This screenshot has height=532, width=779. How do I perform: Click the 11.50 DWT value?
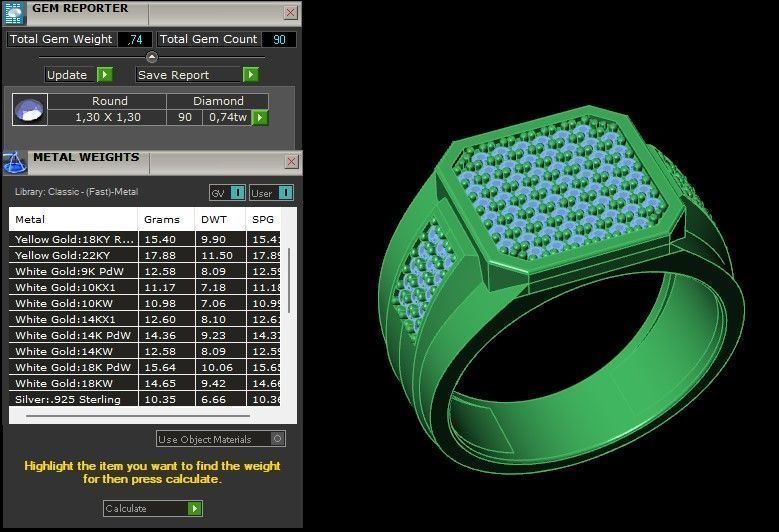pyautogui.click(x=217, y=255)
